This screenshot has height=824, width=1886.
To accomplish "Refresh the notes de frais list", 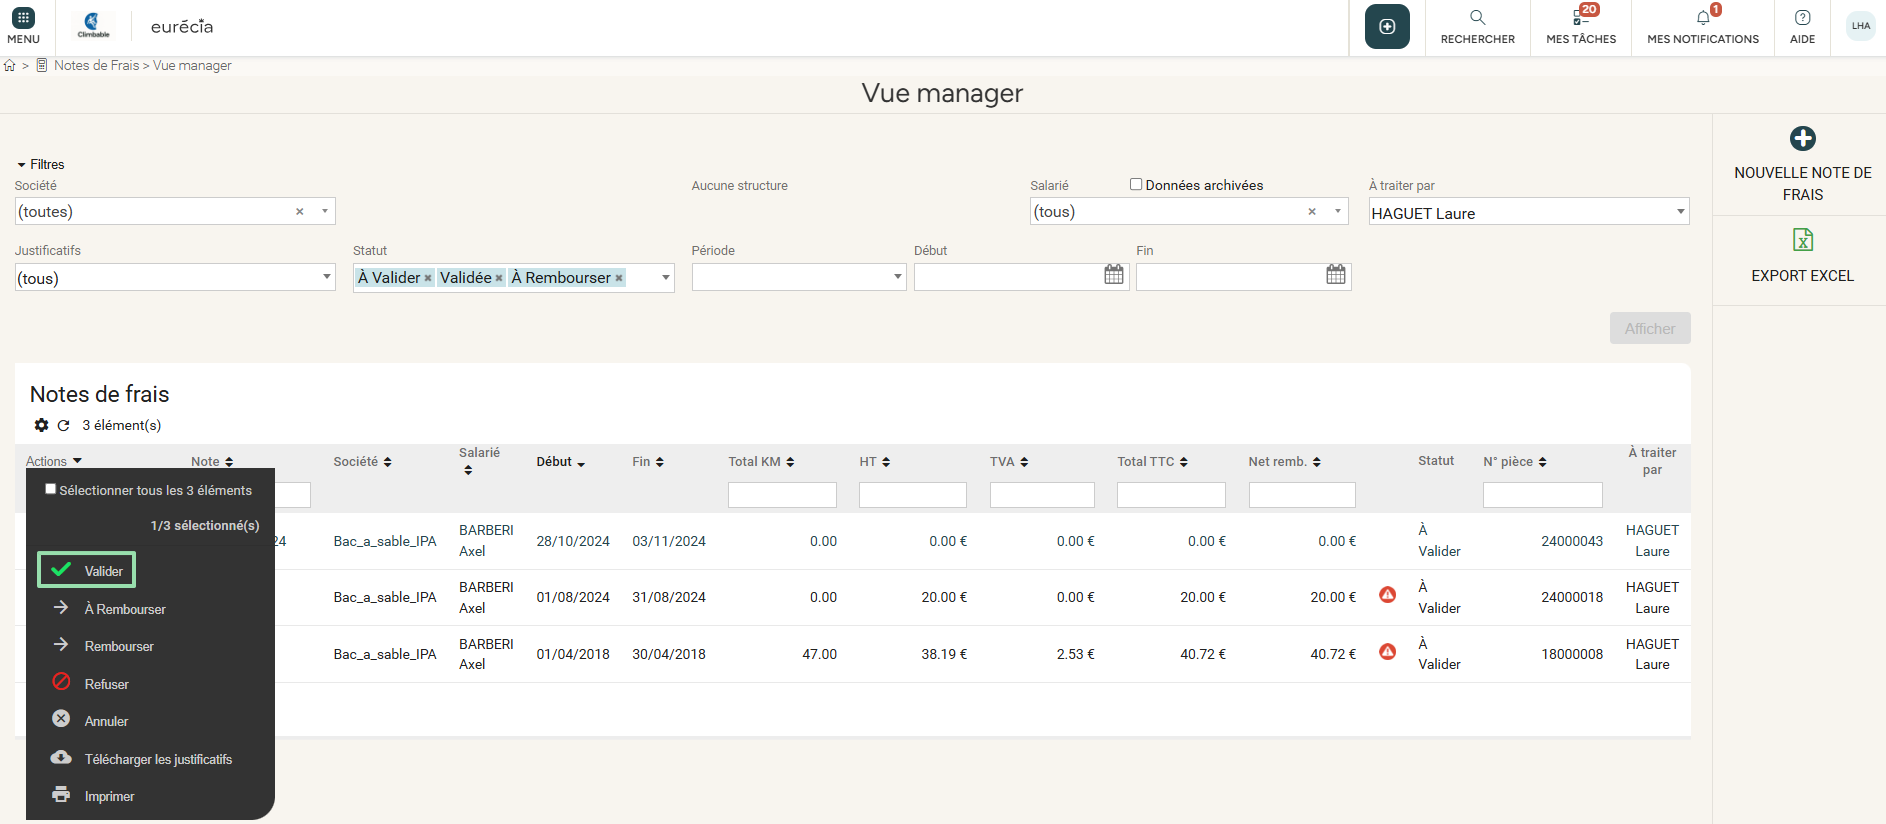I will [x=63, y=425].
